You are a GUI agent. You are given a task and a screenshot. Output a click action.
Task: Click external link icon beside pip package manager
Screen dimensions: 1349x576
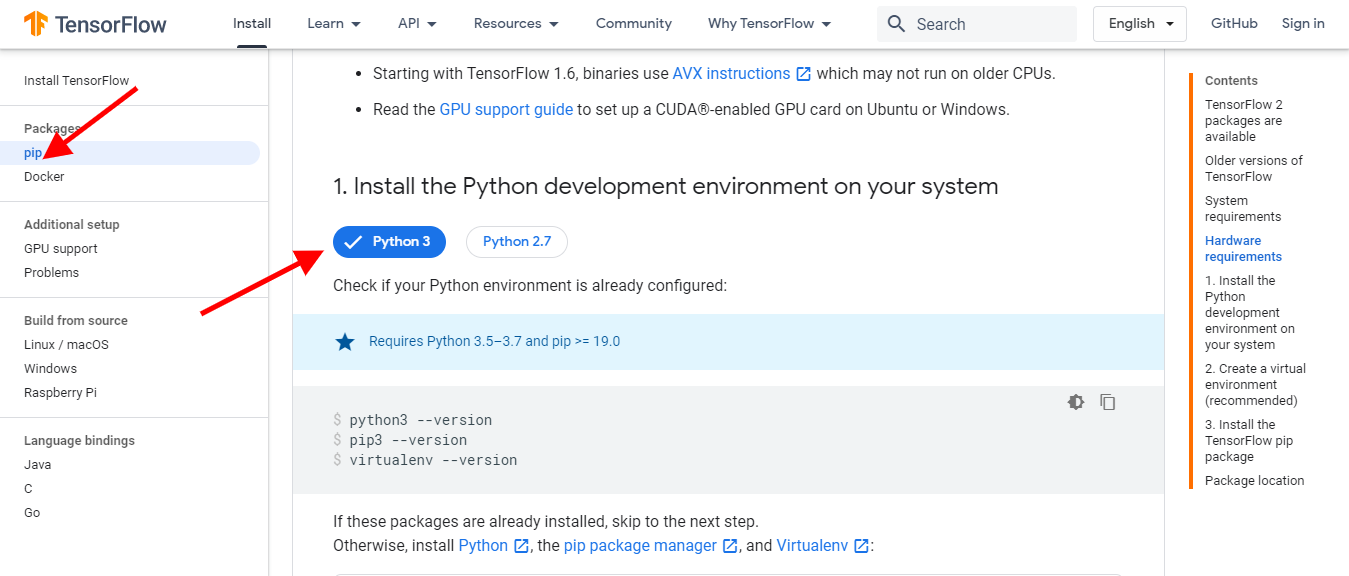(x=730, y=546)
